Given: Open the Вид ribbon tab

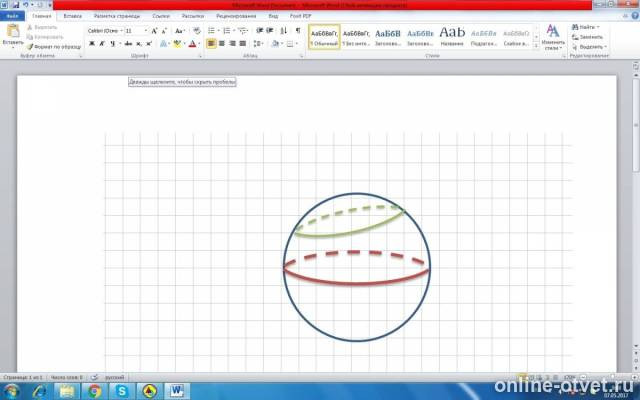Looking at the screenshot, I should (273, 16).
